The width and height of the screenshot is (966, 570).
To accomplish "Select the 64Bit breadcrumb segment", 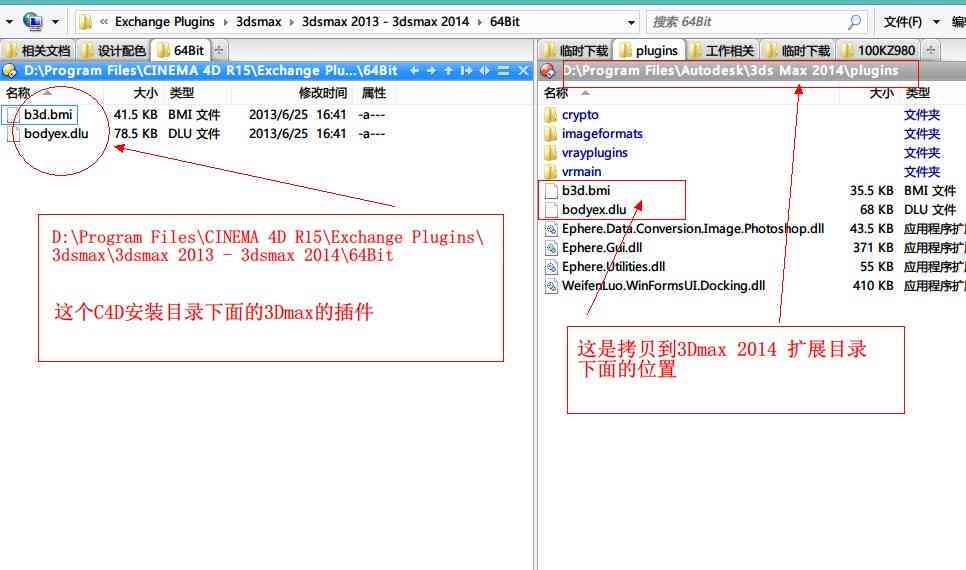I will pos(505,22).
